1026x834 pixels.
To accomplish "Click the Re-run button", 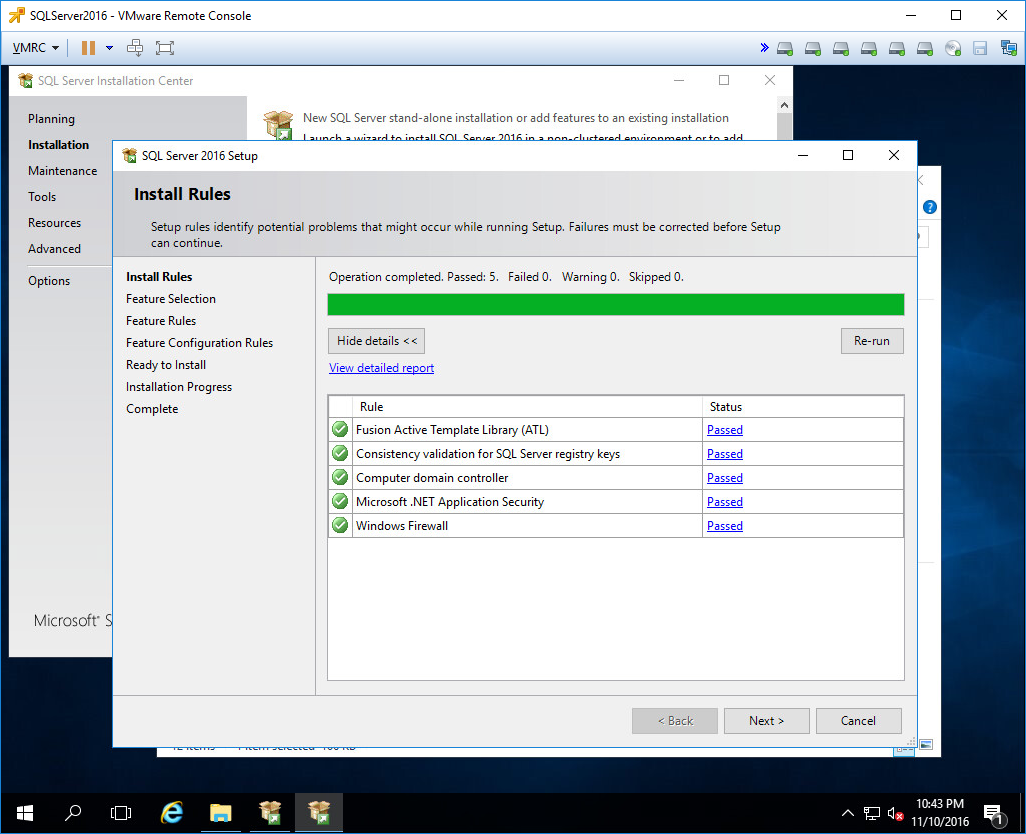I will click(872, 341).
